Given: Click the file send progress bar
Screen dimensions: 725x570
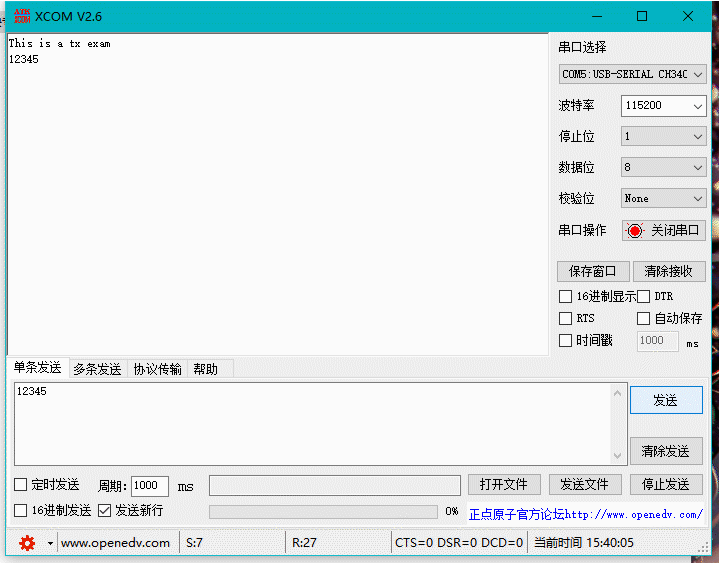Looking at the screenshot, I should [323, 512].
